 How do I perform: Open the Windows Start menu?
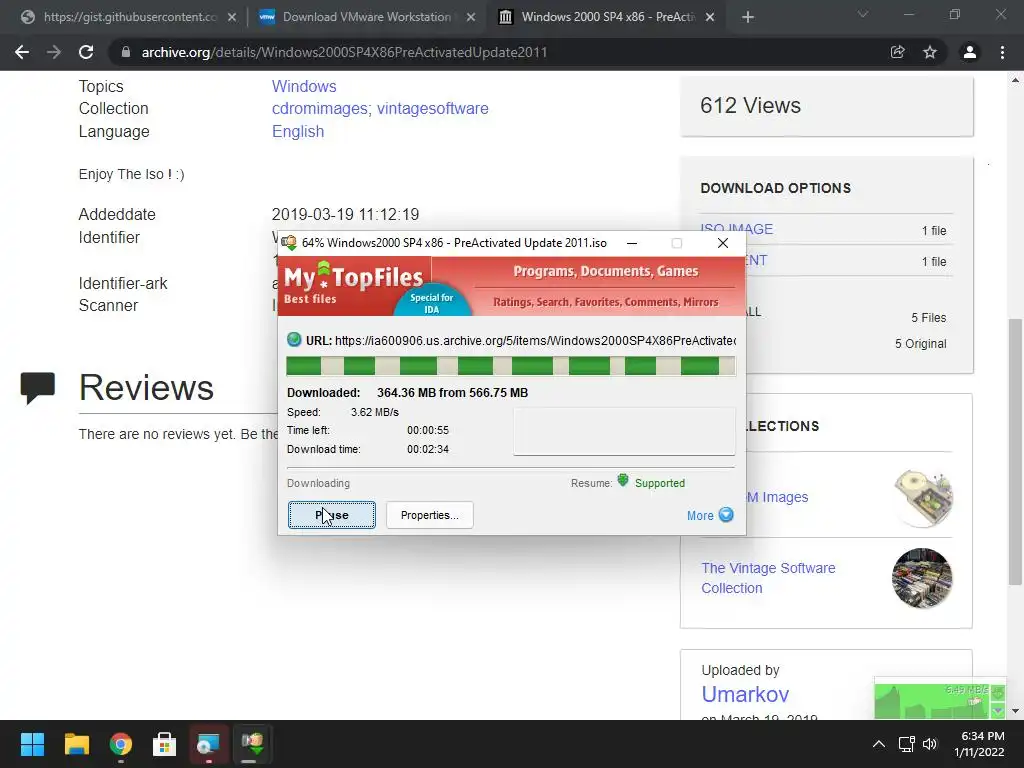(x=32, y=744)
